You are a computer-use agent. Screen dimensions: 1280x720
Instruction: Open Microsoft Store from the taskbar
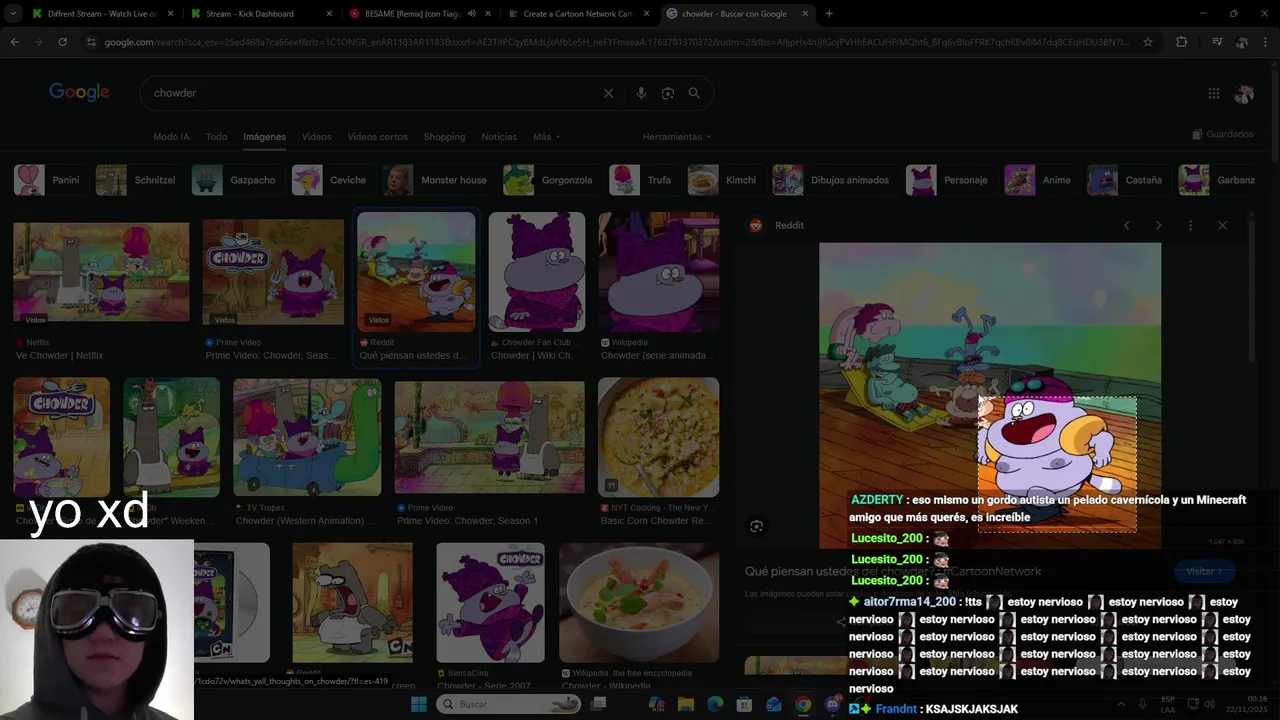pyautogui.click(x=744, y=704)
